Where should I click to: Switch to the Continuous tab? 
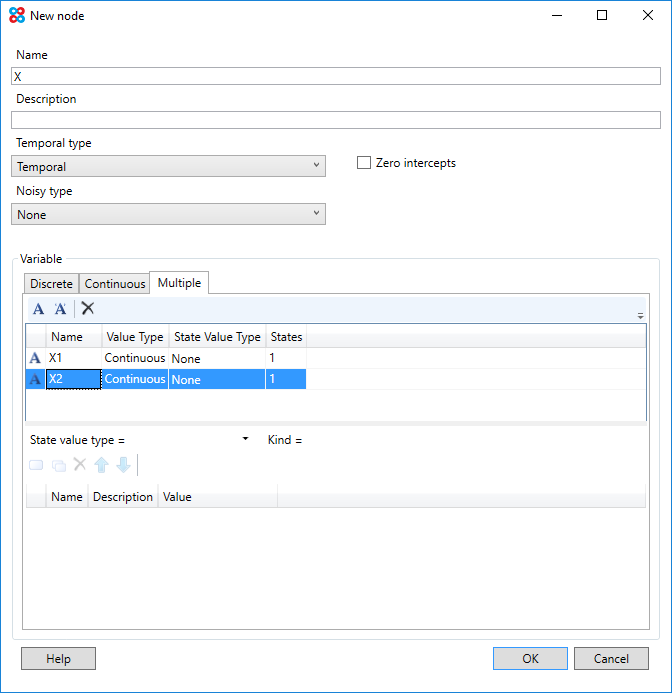pos(115,284)
